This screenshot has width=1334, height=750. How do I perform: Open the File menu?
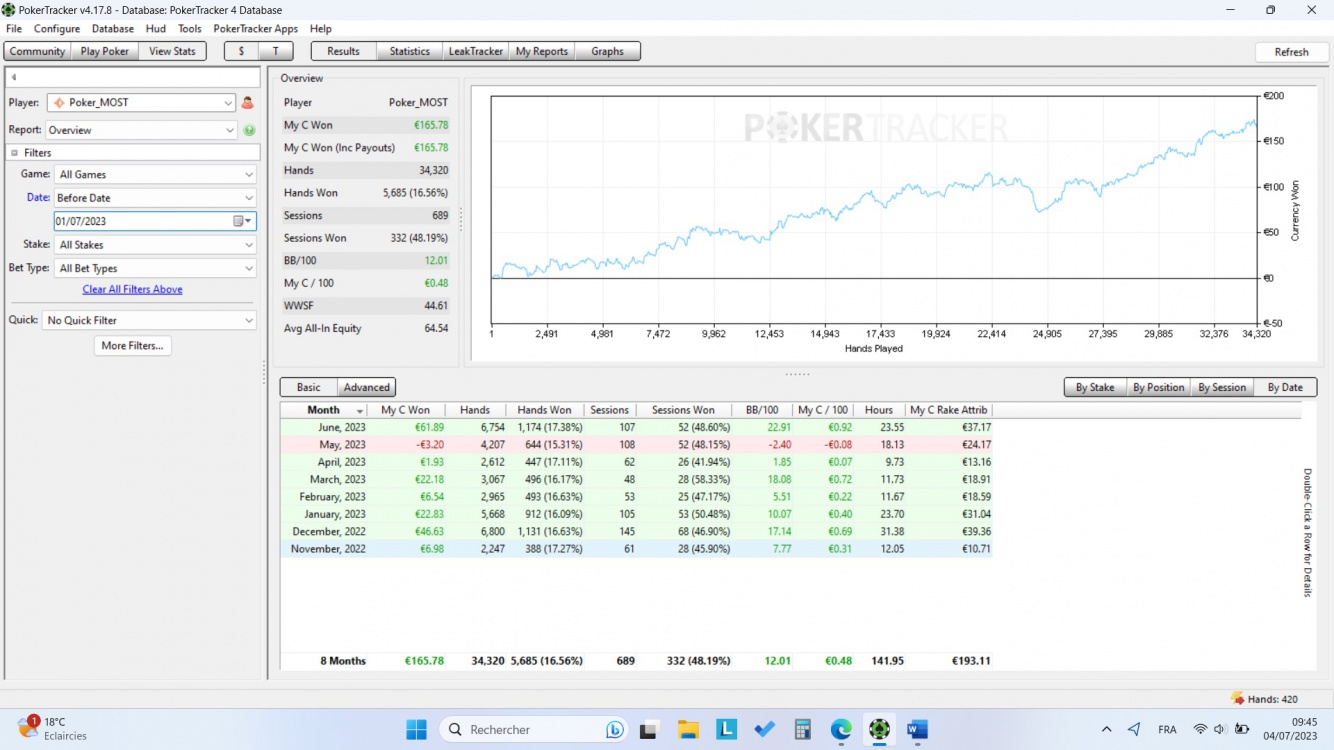click(x=14, y=29)
